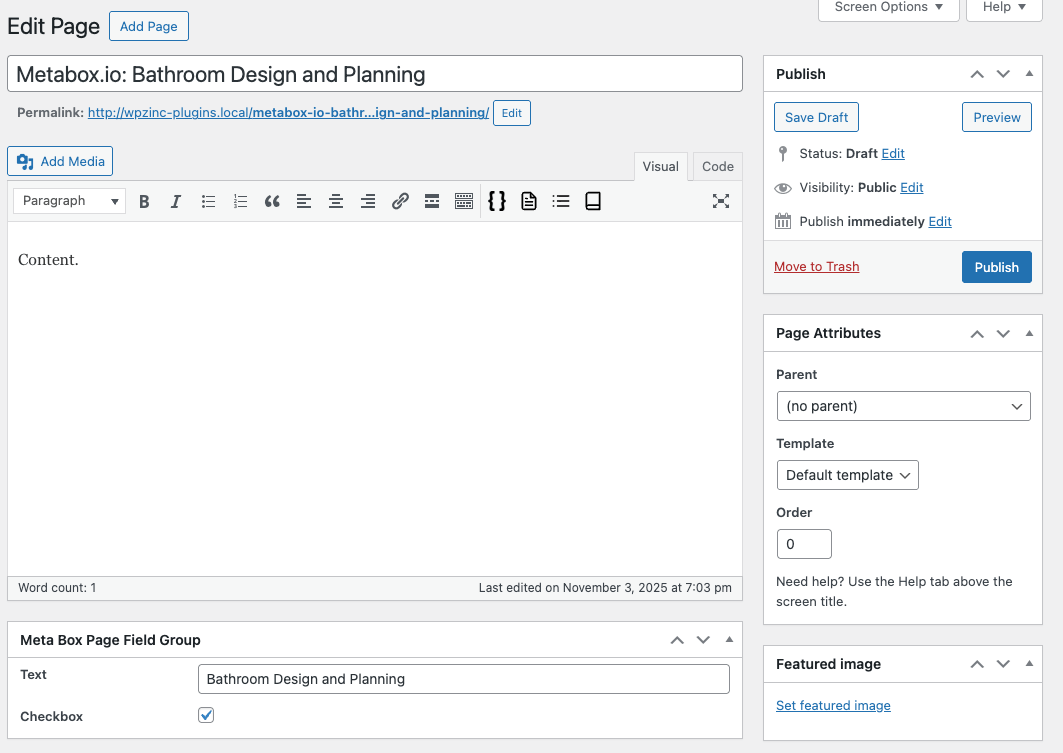
Task: Open the Screen Options menu
Action: [x=887, y=8]
